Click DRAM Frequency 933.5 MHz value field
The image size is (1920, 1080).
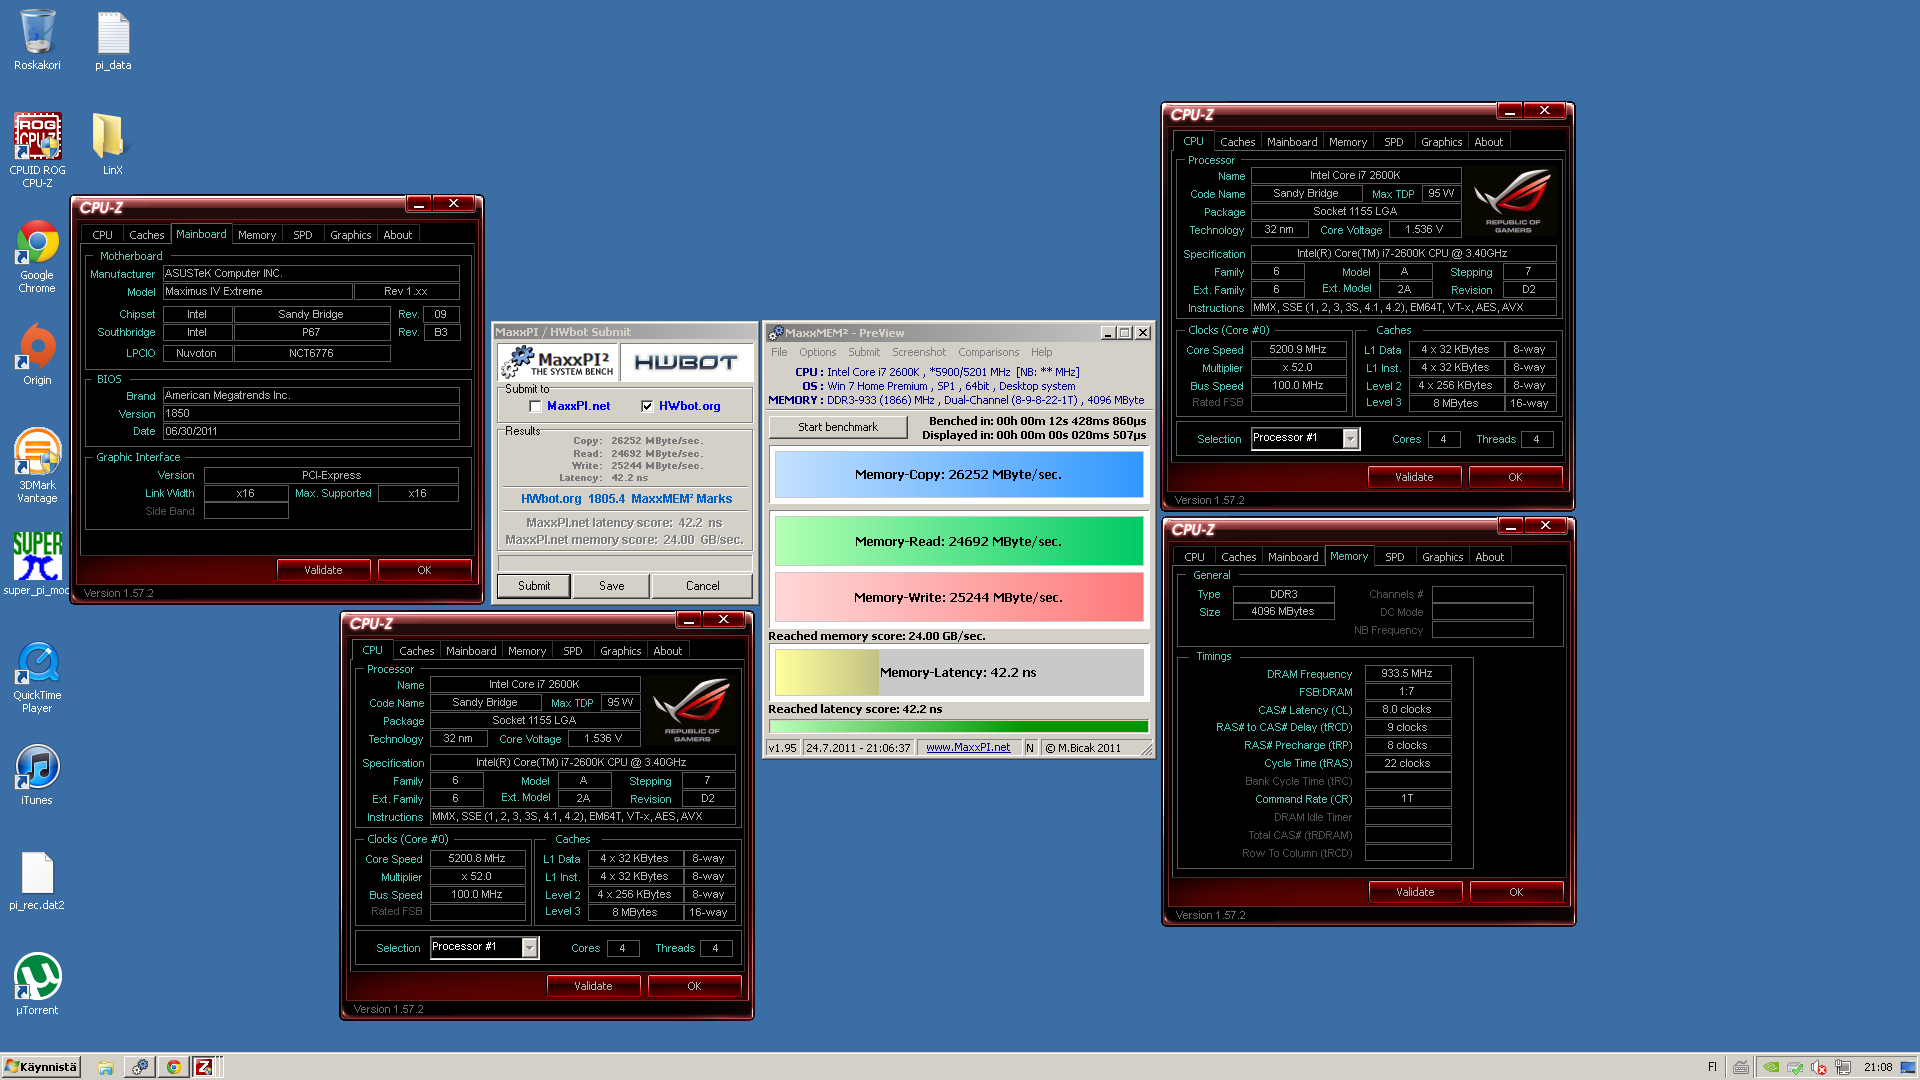click(x=1407, y=674)
